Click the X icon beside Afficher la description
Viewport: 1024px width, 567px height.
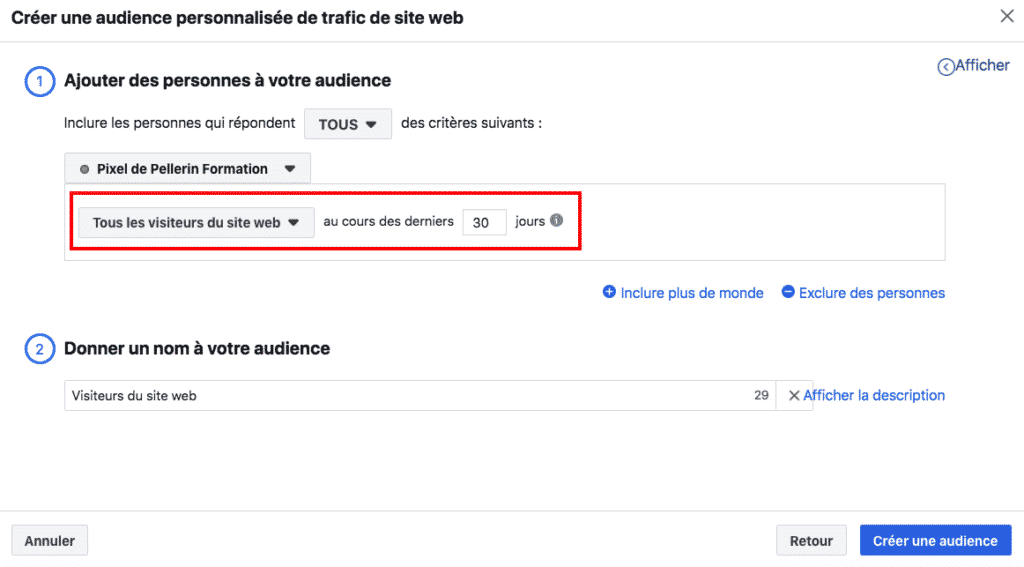click(x=794, y=396)
